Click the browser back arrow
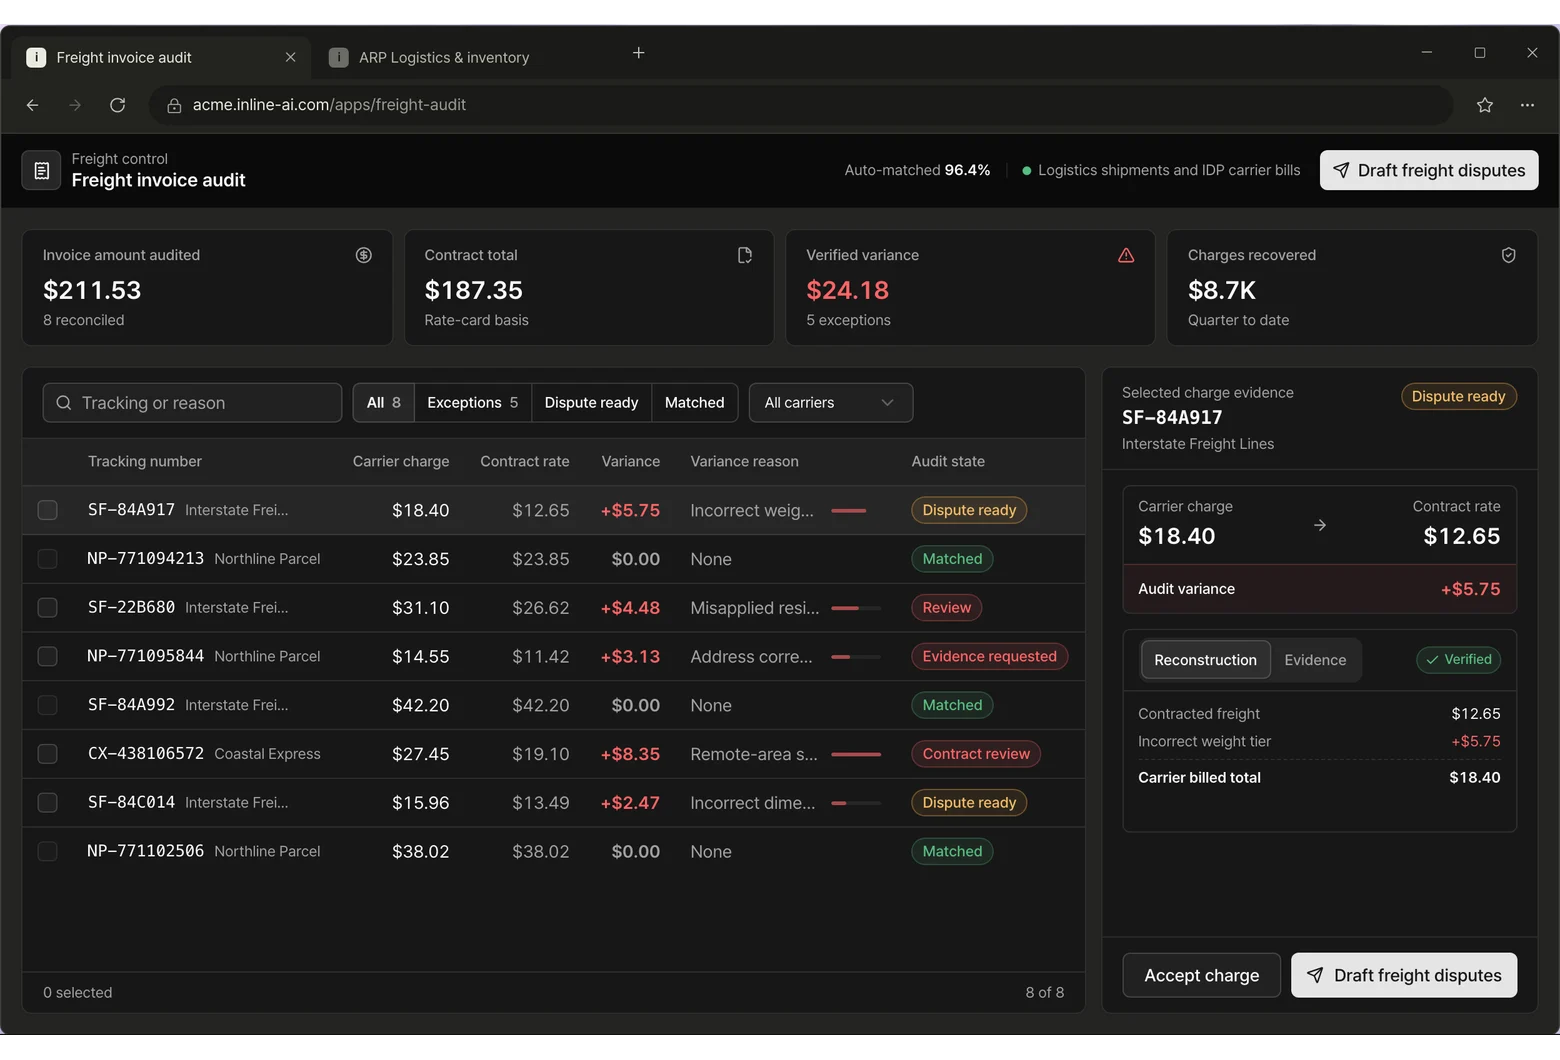The width and height of the screenshot is (1560, 1060). [33, 105]
